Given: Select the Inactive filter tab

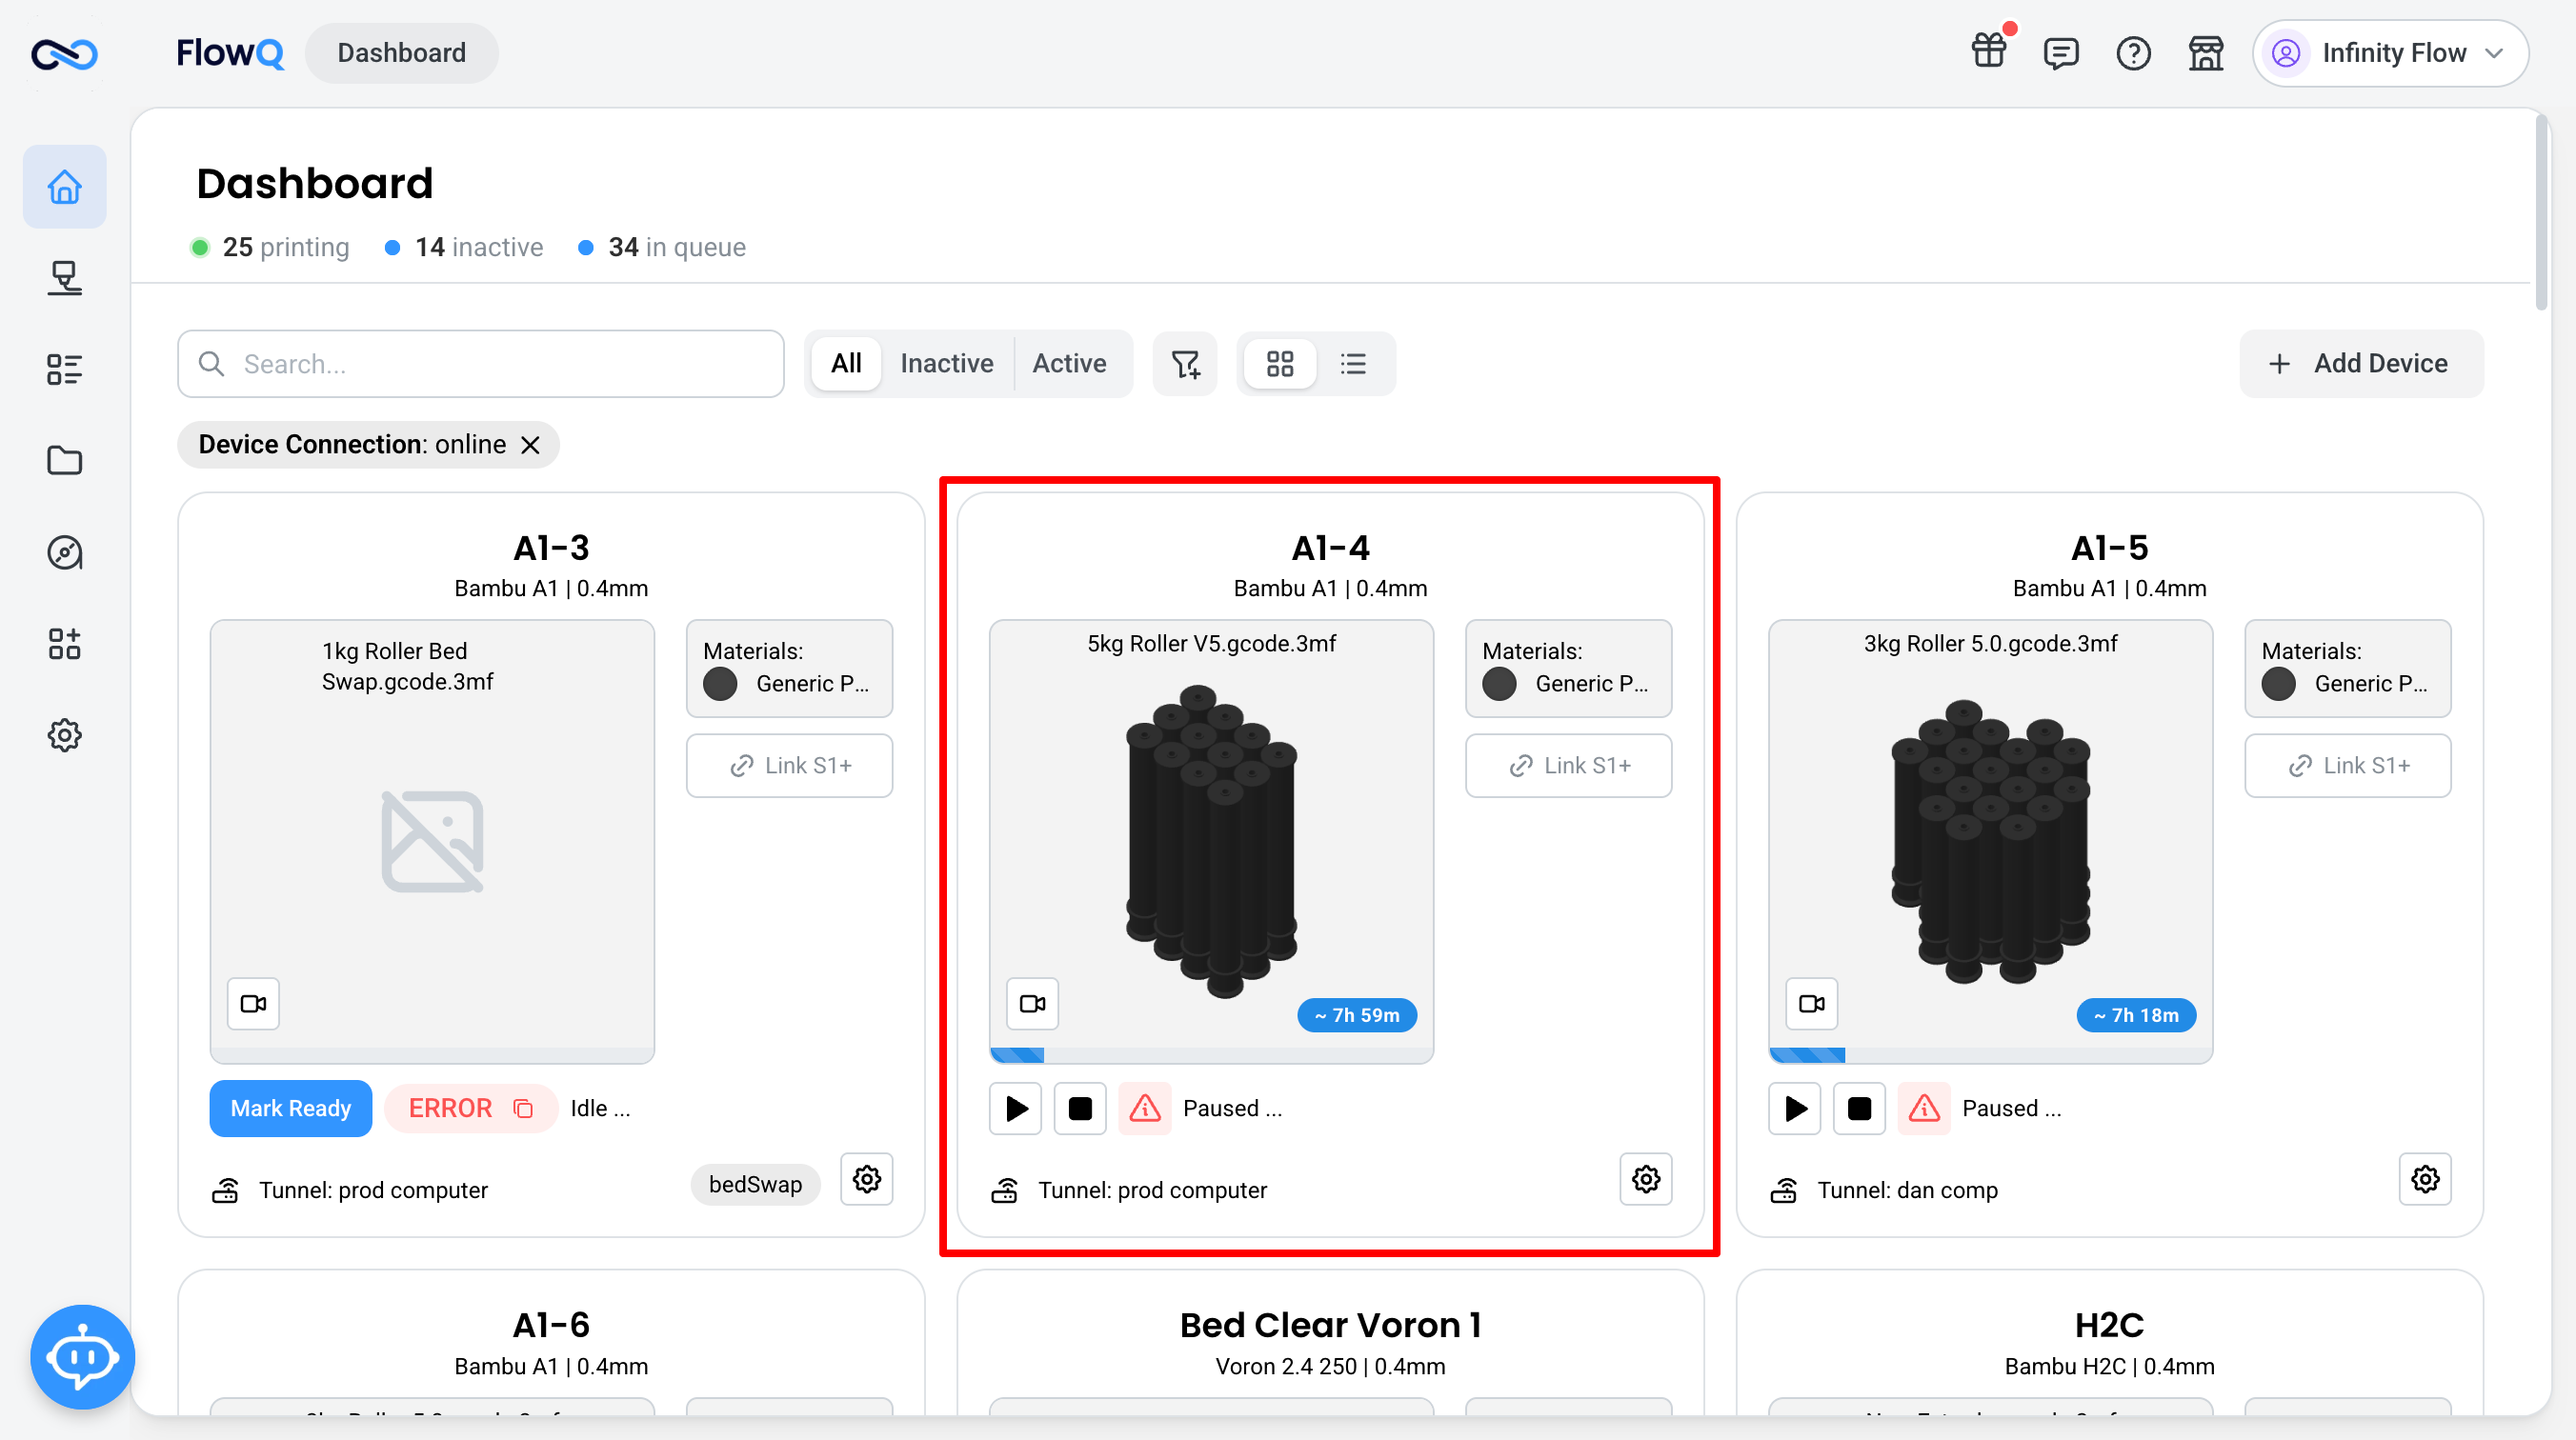Looking at the screenshot, I should pos(947,364).
